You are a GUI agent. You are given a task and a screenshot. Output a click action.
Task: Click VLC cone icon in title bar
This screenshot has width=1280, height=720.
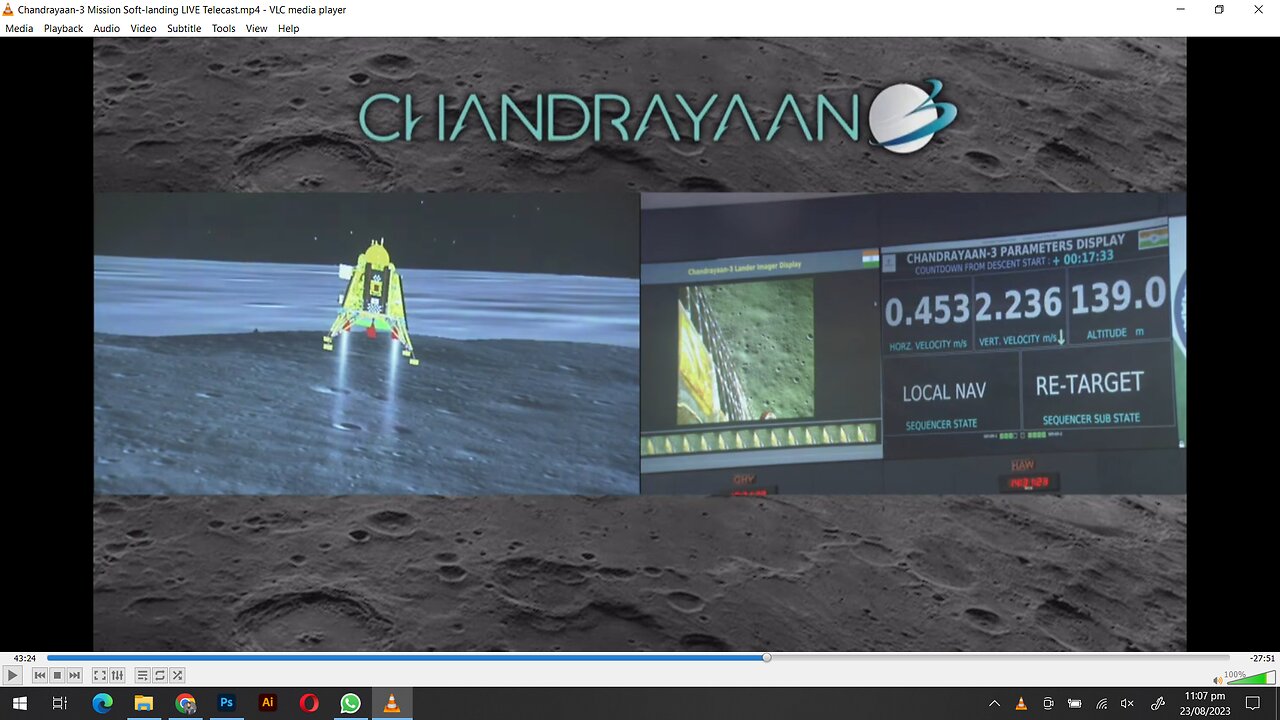point(9,9)
